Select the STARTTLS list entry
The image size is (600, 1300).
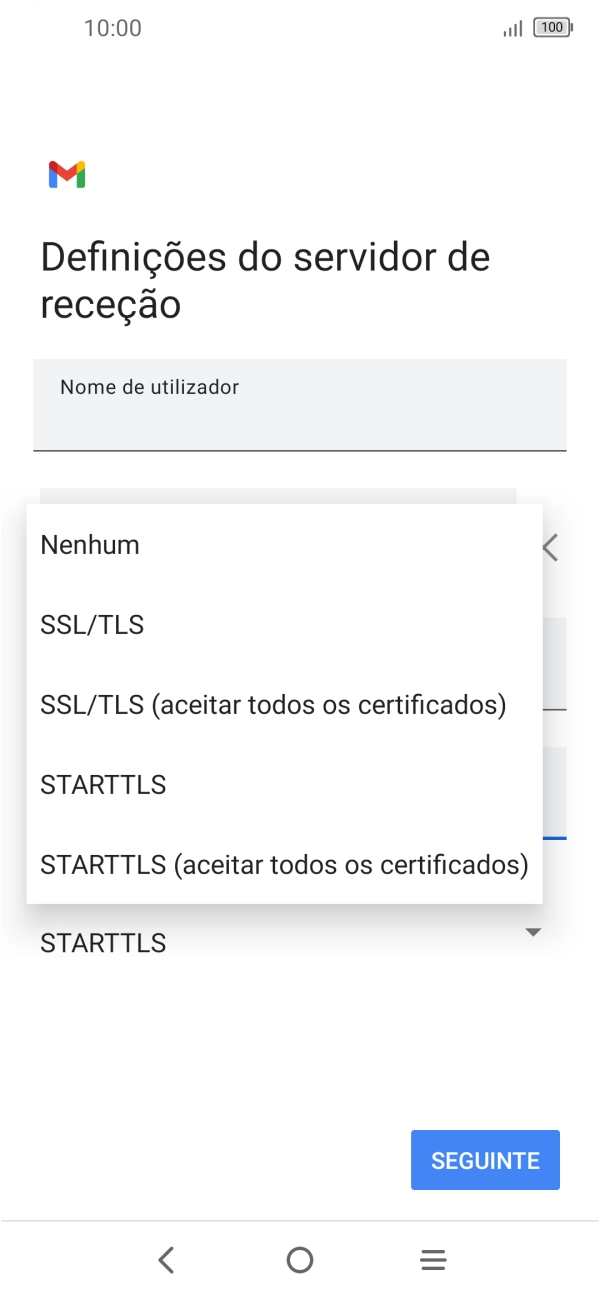coord(102,784)
